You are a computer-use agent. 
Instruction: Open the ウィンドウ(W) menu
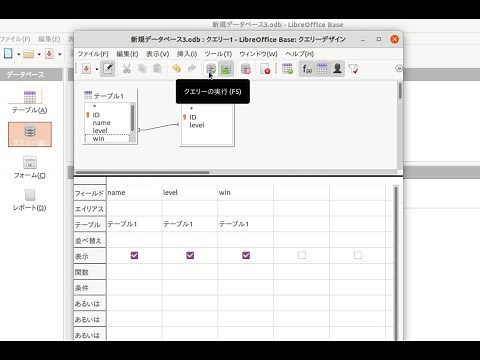(258, 54)
